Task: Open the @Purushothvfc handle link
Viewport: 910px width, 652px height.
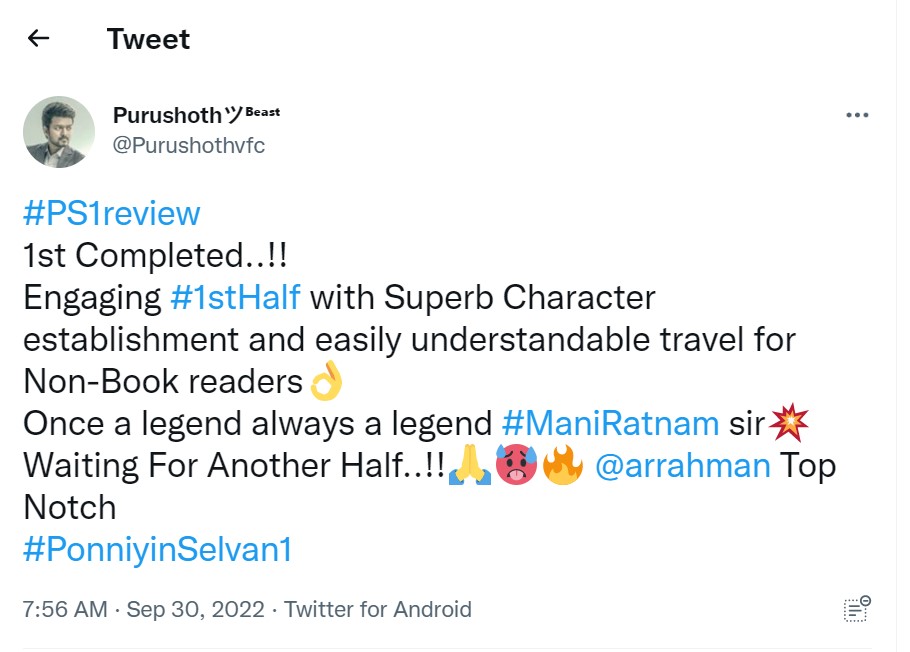Action: (x=189, y=146)
